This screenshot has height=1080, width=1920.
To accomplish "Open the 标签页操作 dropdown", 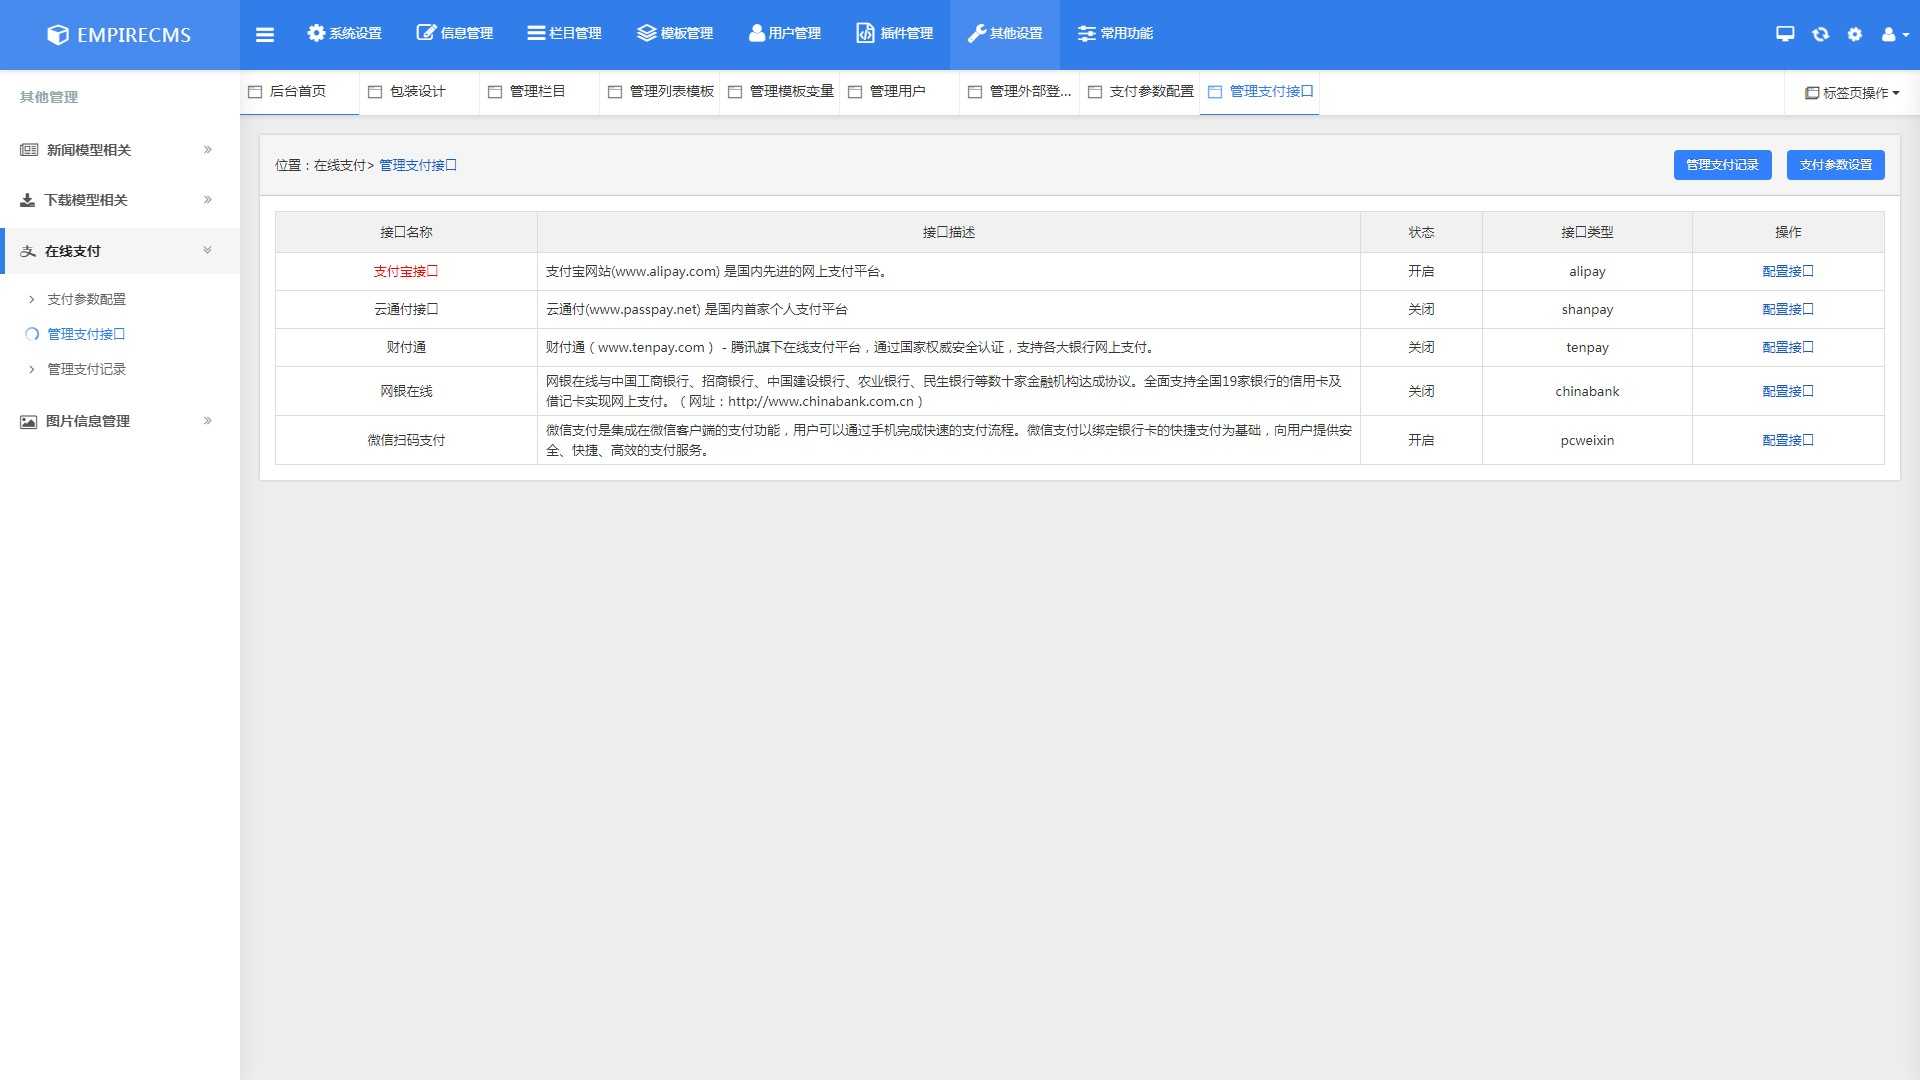I will 1852,93.
